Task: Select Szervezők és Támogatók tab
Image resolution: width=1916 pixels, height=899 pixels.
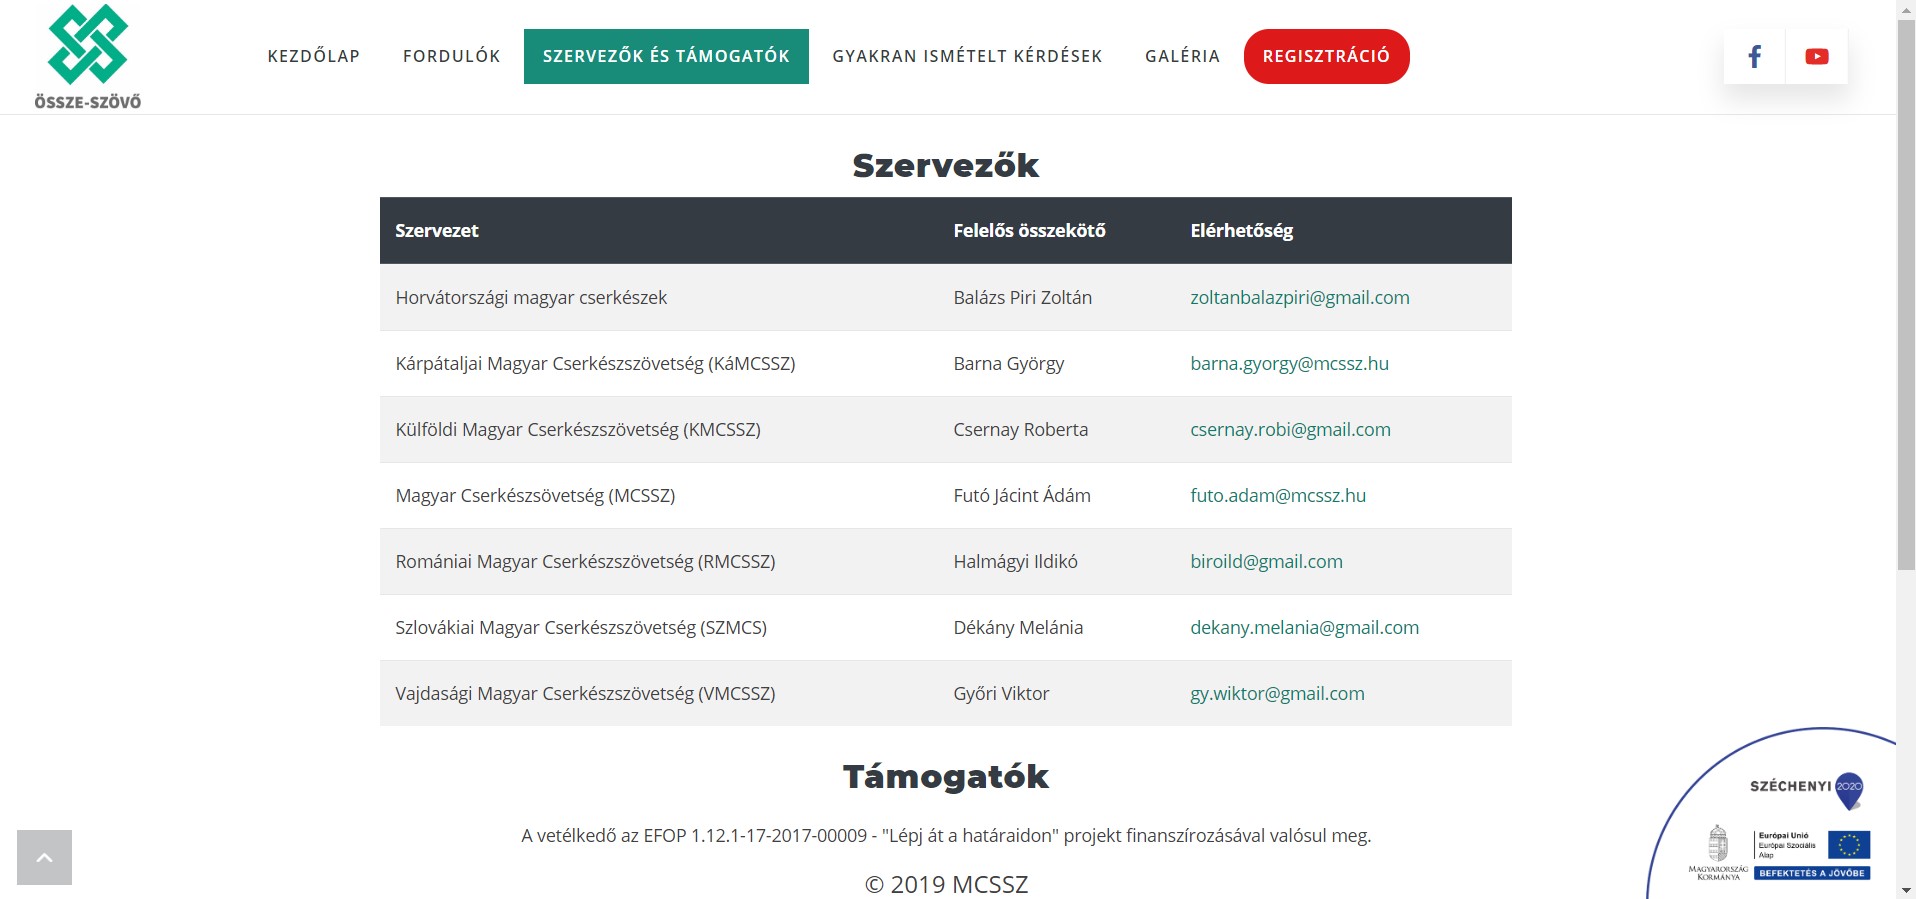Action: 666,56
